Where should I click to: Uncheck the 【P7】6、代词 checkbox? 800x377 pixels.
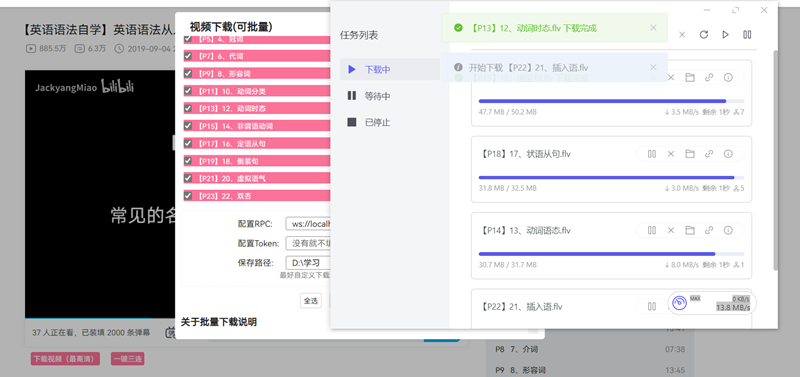pos(188,56)
